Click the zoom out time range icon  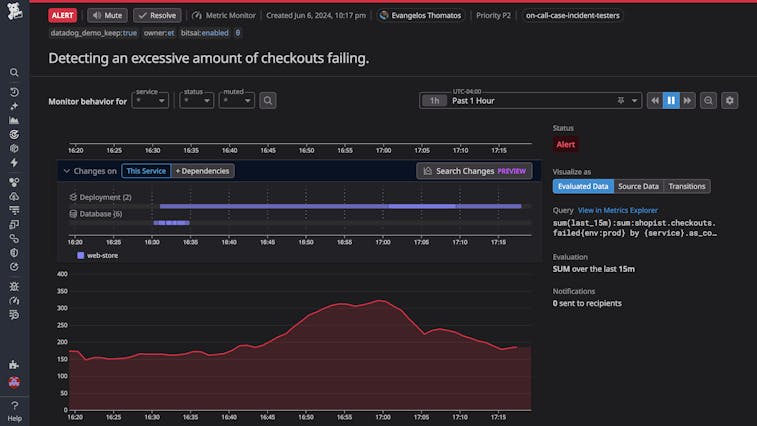pos(708,100)
